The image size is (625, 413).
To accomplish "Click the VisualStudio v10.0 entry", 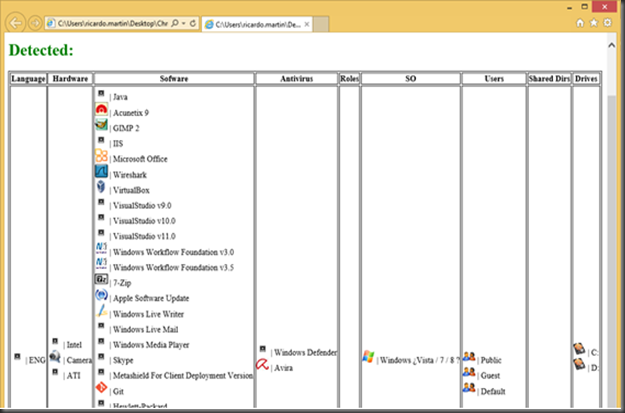I will tap(144, 221).
